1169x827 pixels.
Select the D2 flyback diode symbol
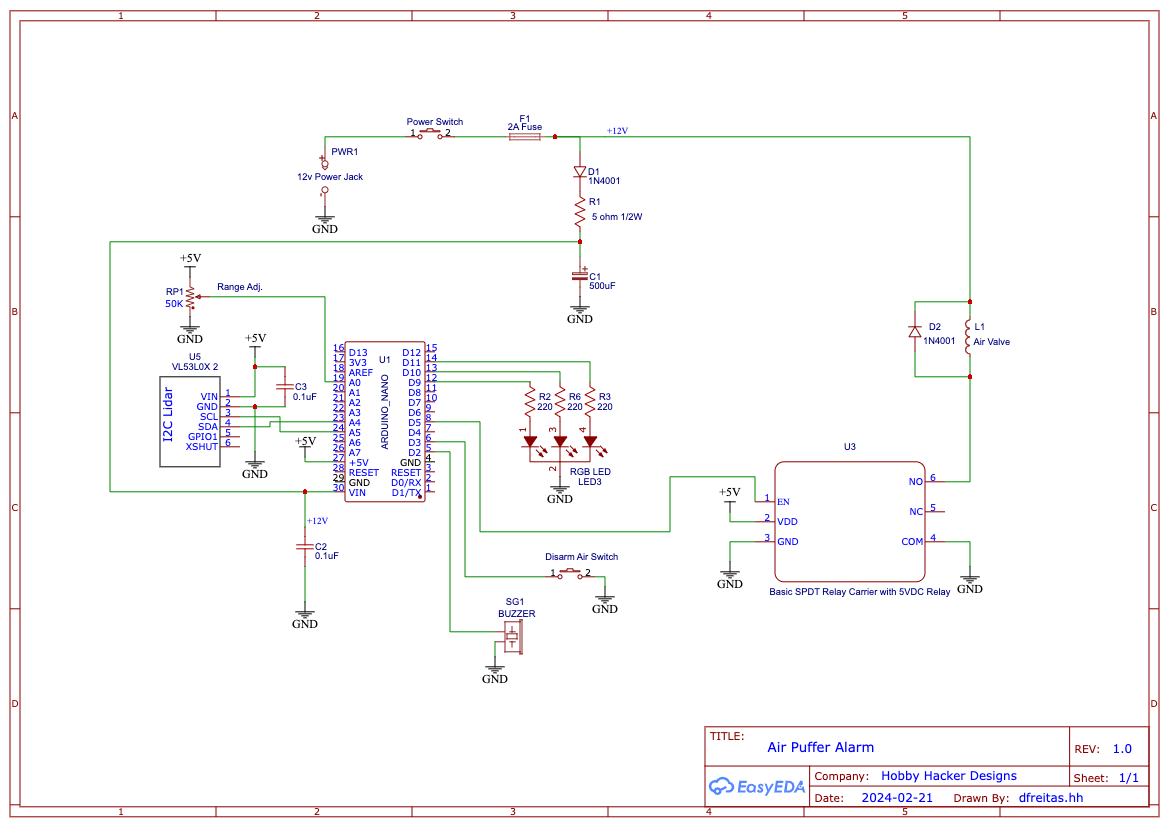[915, 332]
